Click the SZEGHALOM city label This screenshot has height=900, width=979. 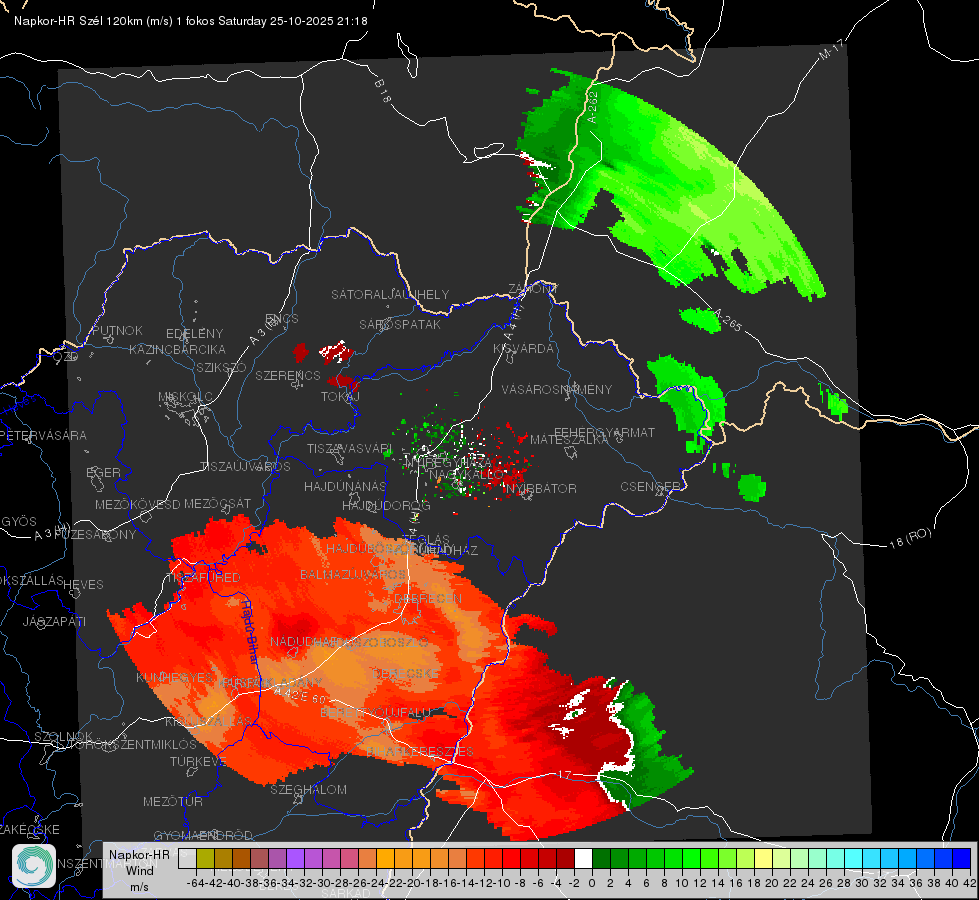point(308,789)
